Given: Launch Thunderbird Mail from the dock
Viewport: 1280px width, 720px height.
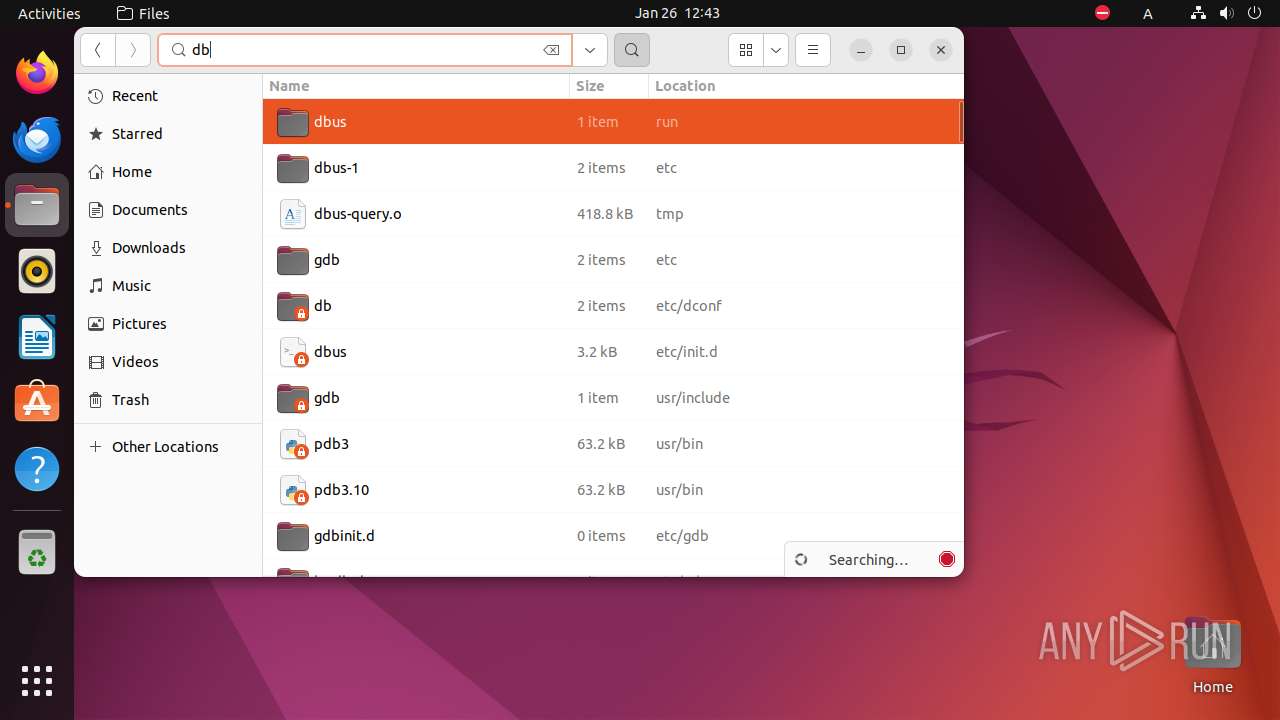Looking at the screenshot, I should pyautogui.click(x=37, y=139).
